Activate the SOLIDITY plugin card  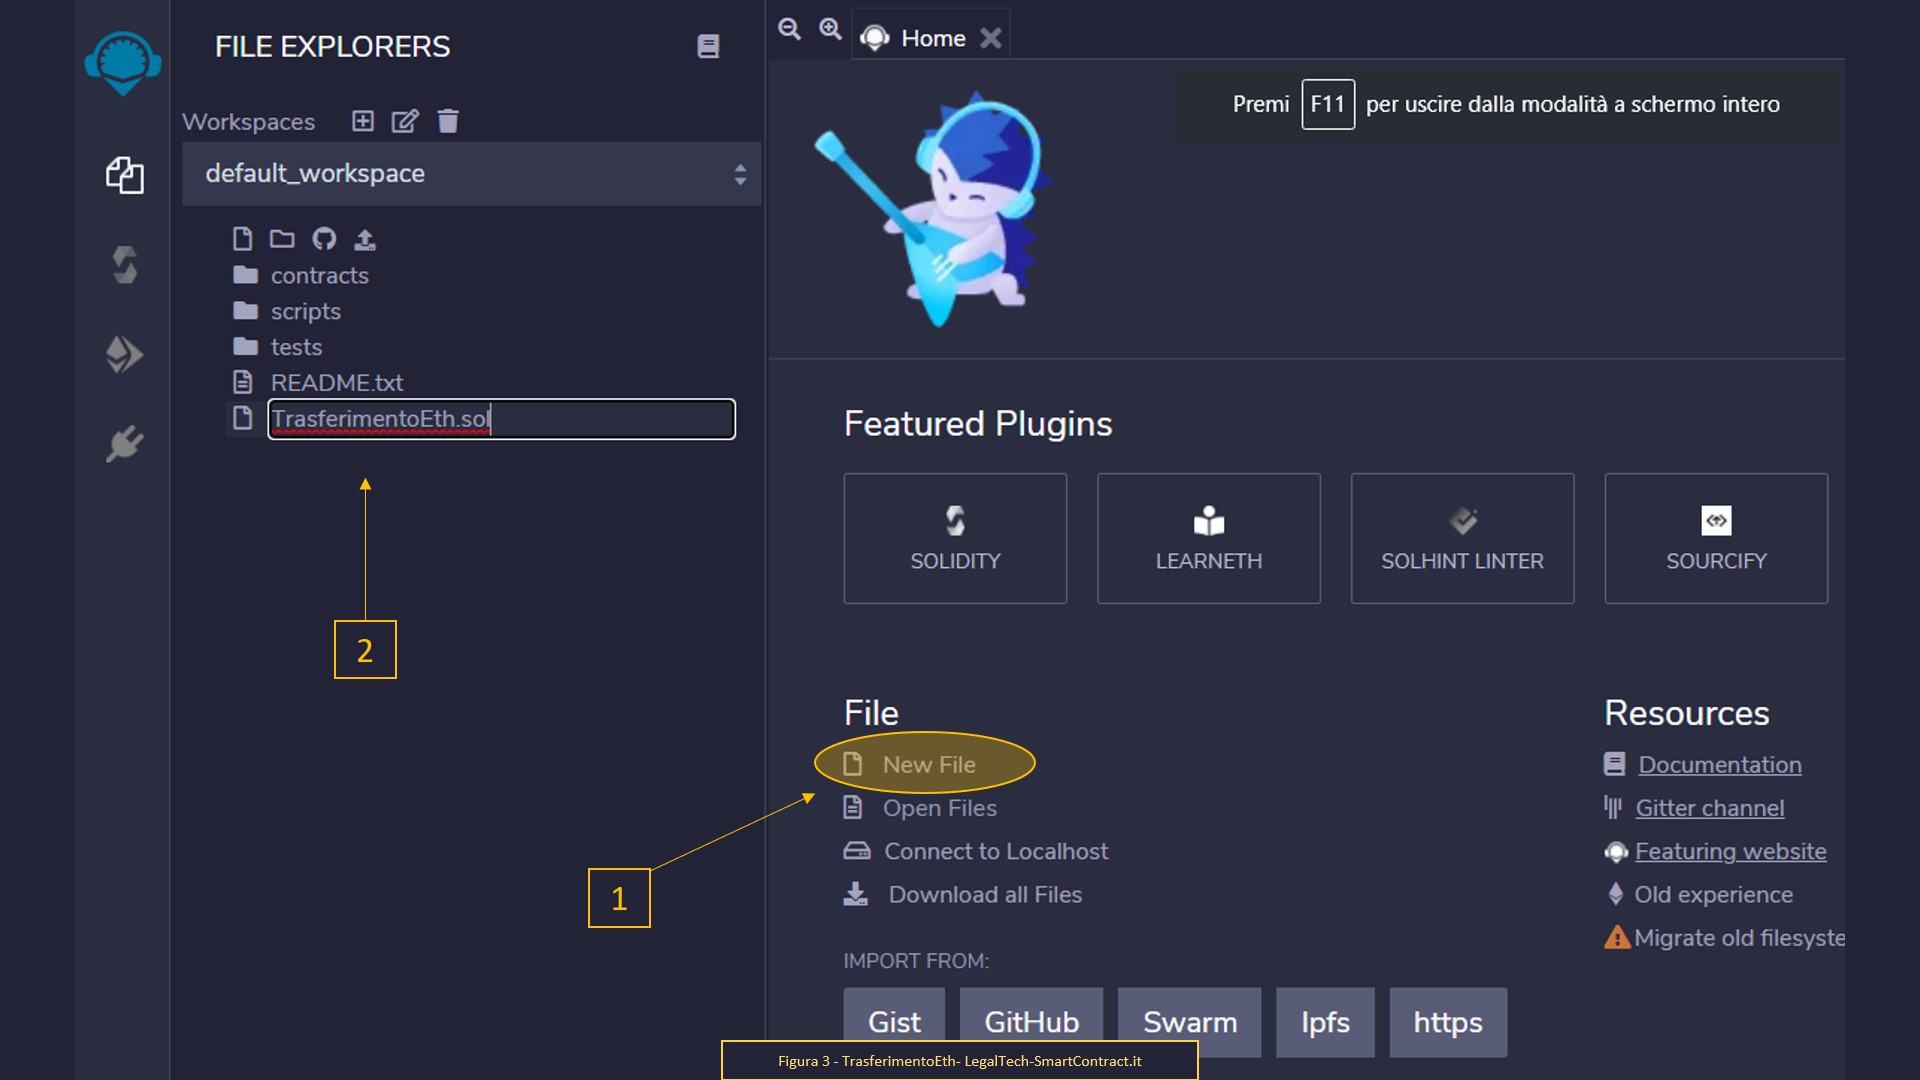point(955,538)
